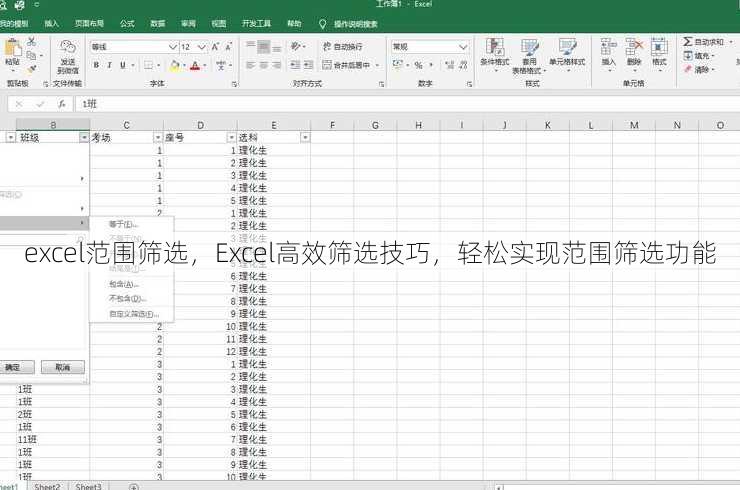Toggle Middle Align icon
The image size is (740, 490).
click(x=264, y=46)
